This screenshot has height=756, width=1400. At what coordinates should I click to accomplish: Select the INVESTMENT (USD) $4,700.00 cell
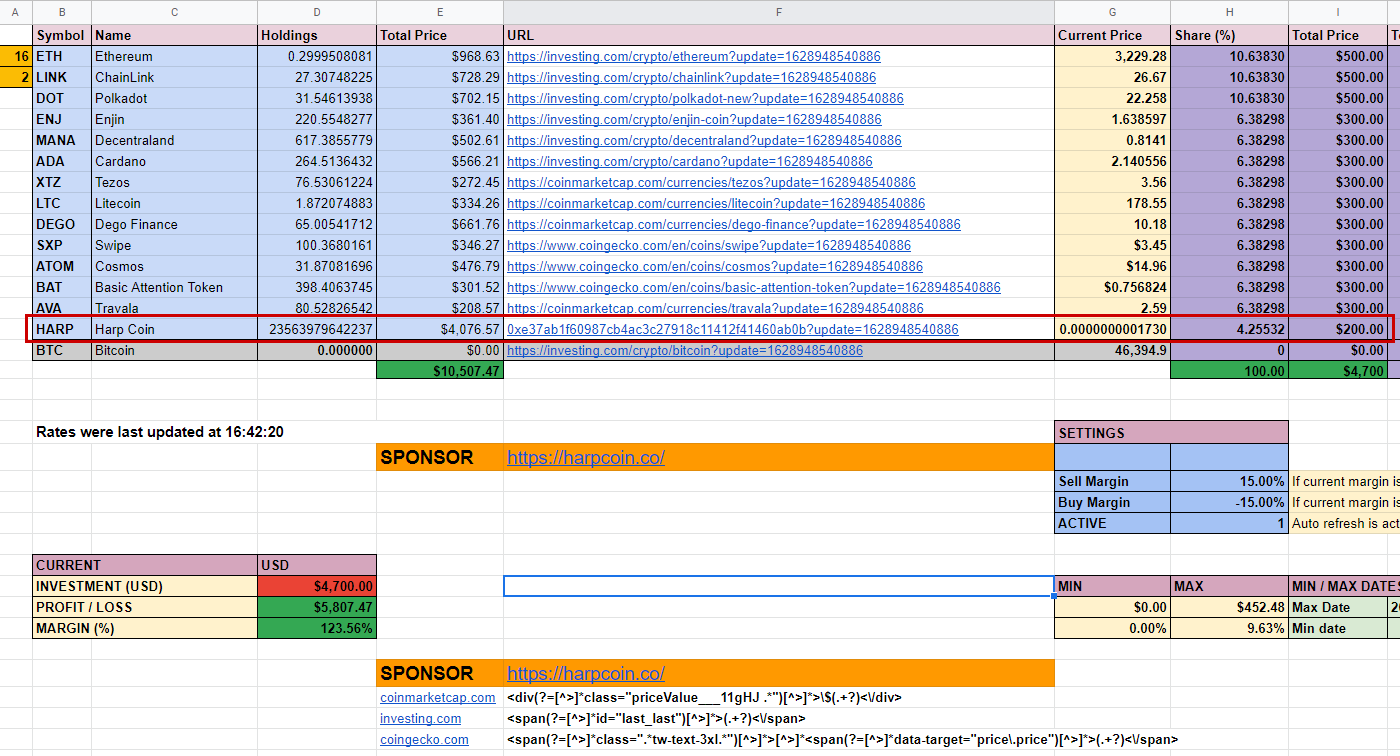tap(317, 587)
